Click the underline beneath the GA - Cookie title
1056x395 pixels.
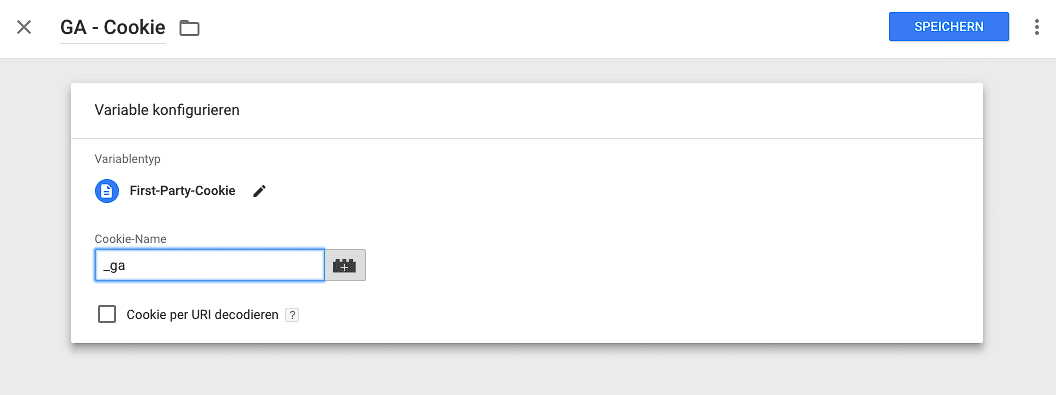[x=112, y=44]
